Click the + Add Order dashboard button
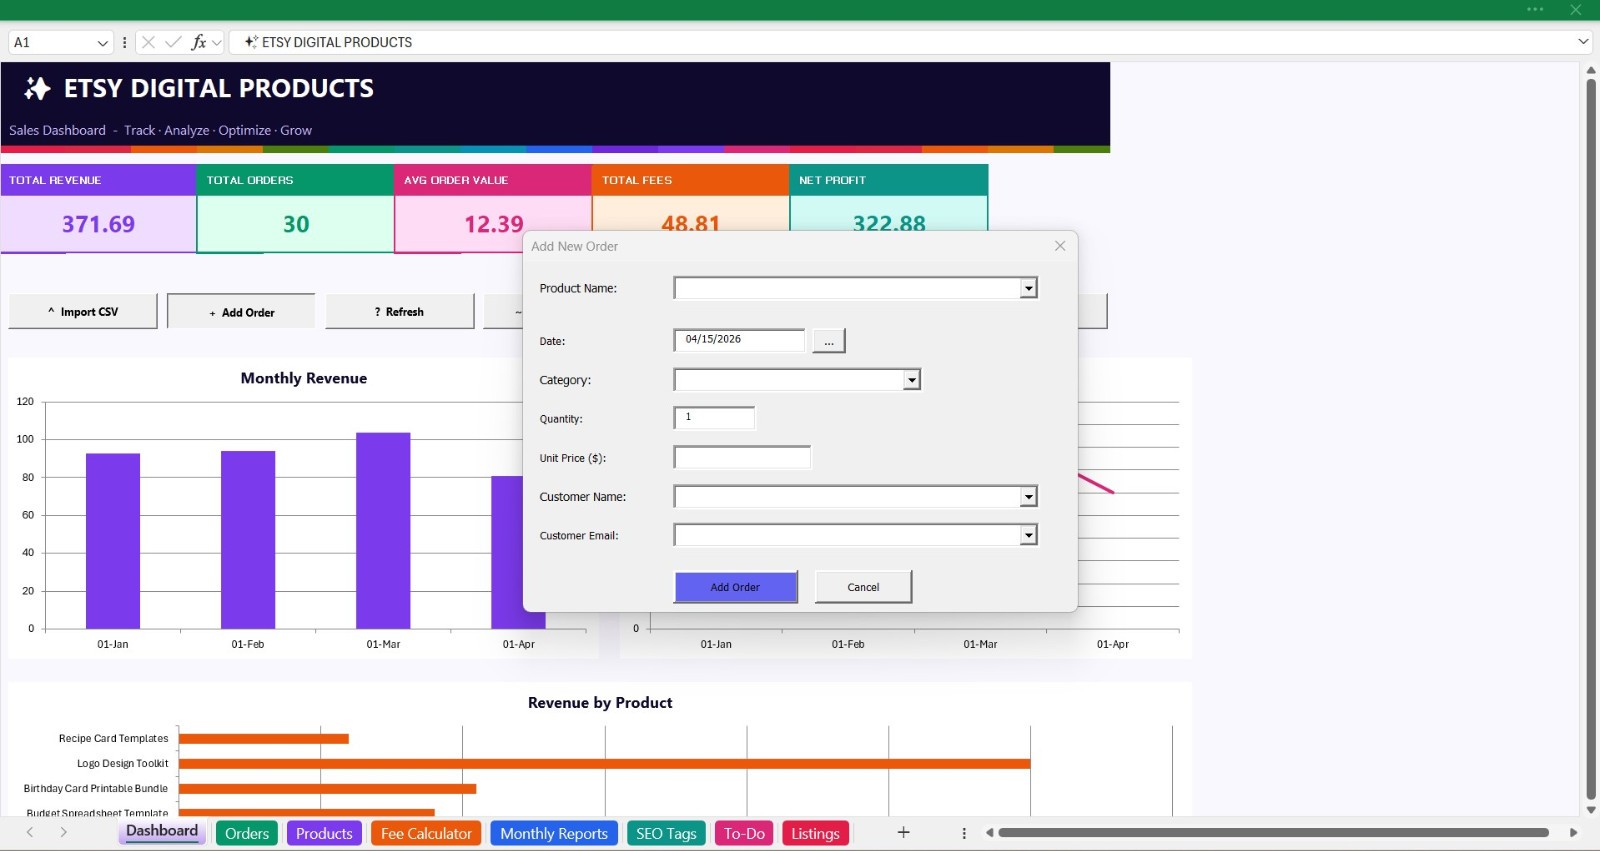This screenshot has width=1600, height=851. [241, 312]
